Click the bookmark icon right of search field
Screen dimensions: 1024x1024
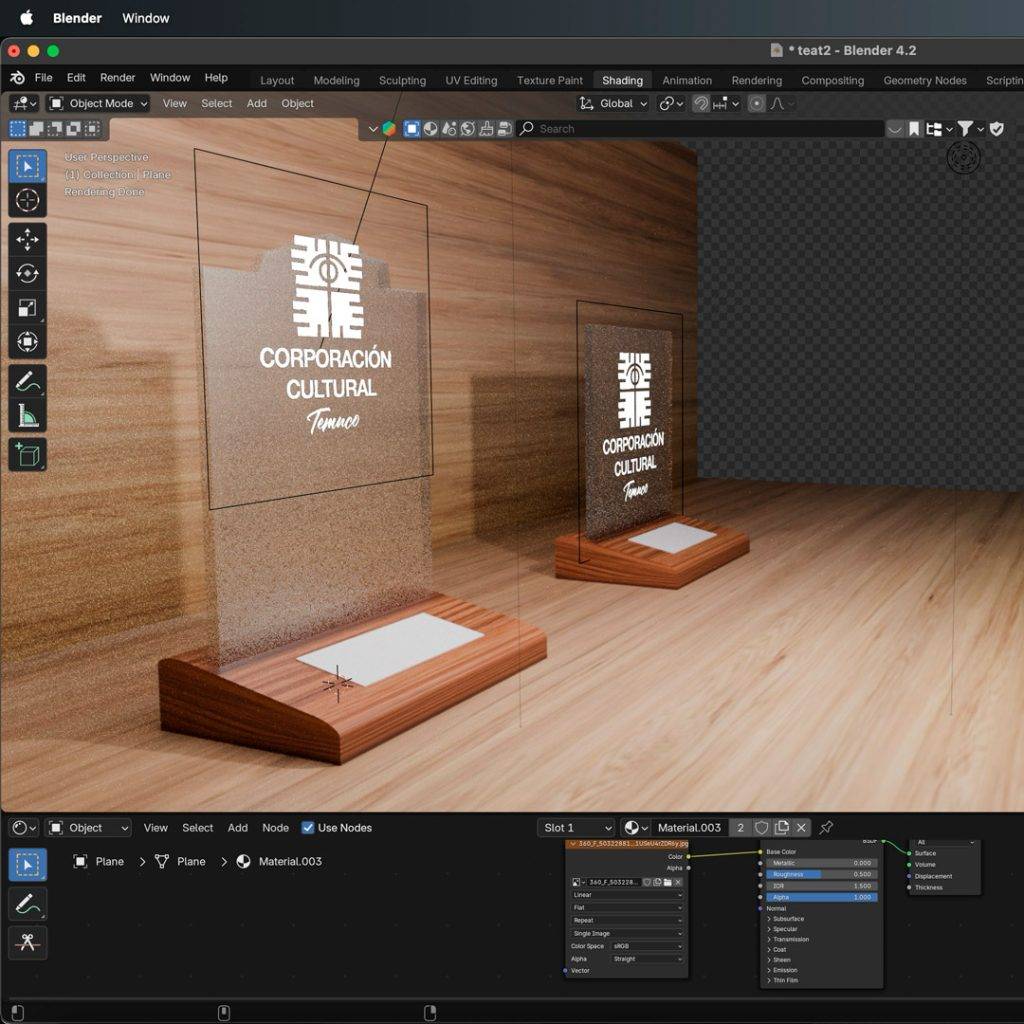(x=914, y=129)
